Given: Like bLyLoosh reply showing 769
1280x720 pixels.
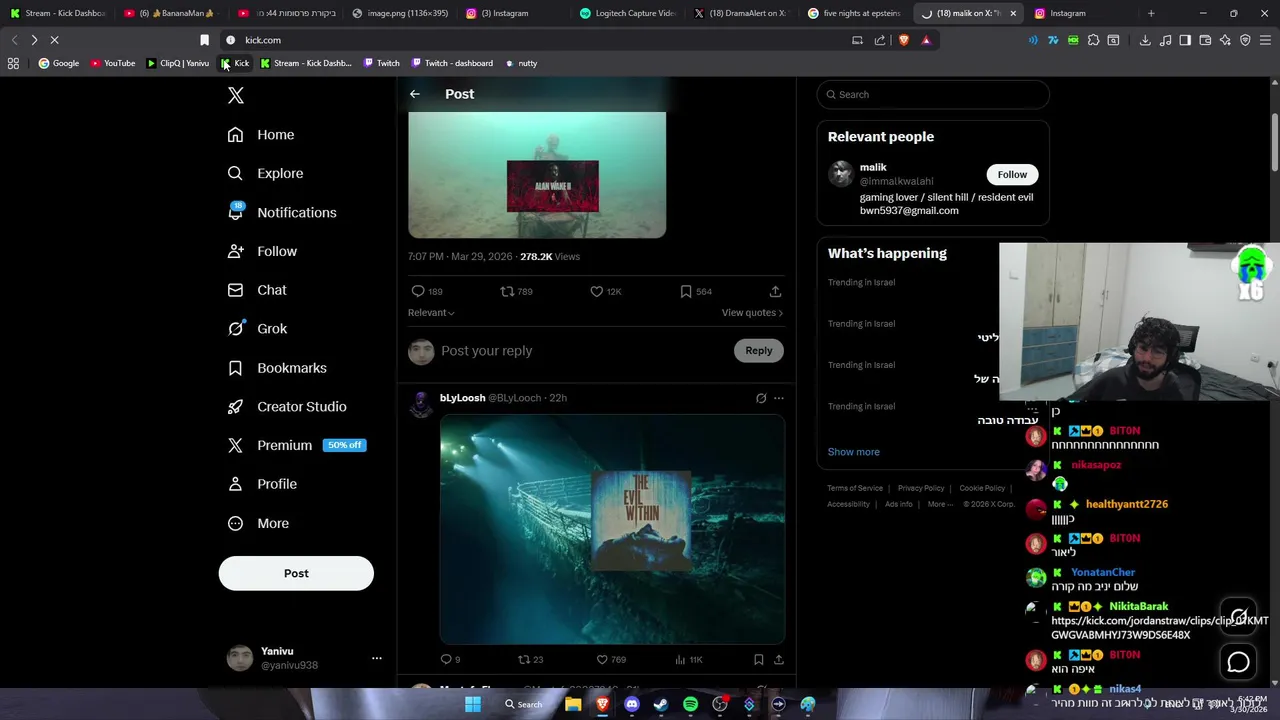Looking at the screenshot, I should point(611,659).
